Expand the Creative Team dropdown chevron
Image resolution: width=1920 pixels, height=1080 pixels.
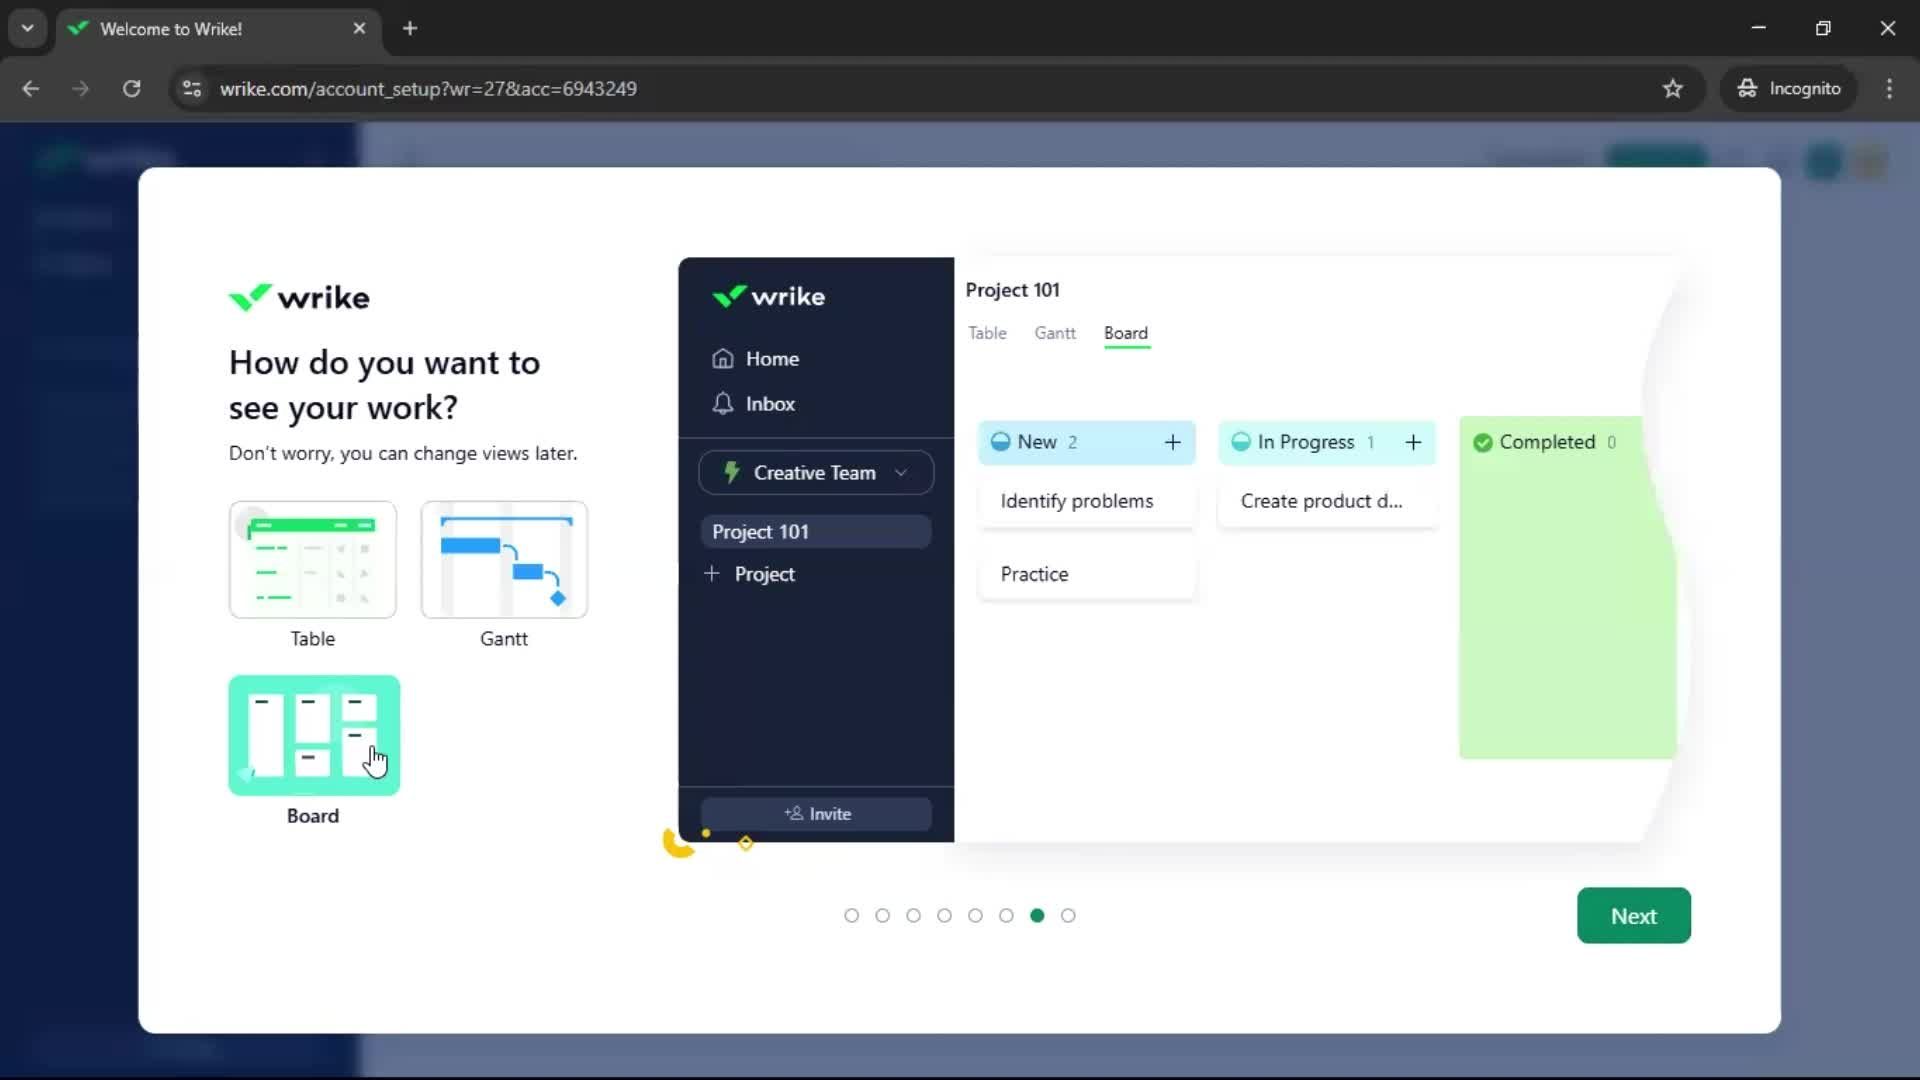[x=901, y=473]
